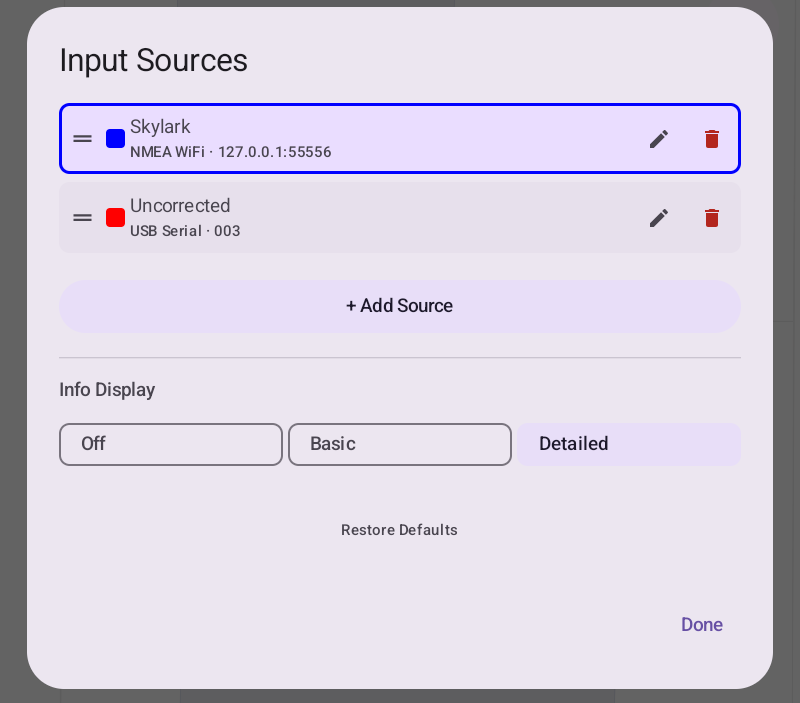Grab the Skylark row drag handle
800x703 pixels.
coord(82,139)
